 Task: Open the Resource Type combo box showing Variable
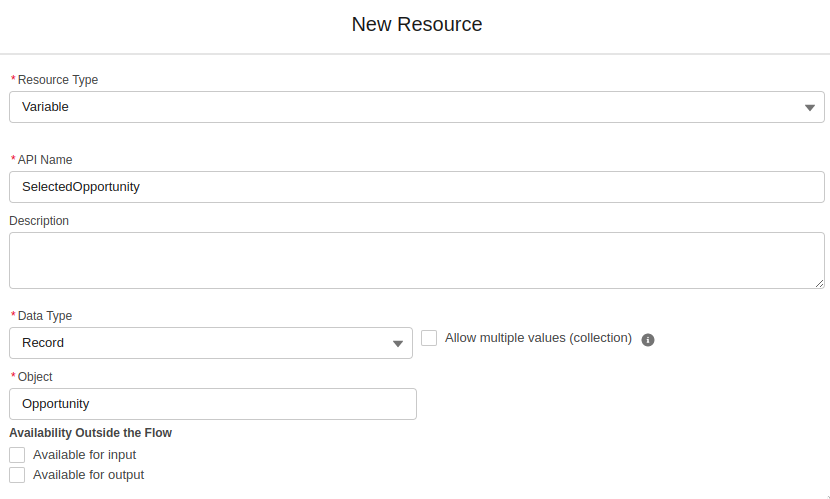[x=400, y=107]
